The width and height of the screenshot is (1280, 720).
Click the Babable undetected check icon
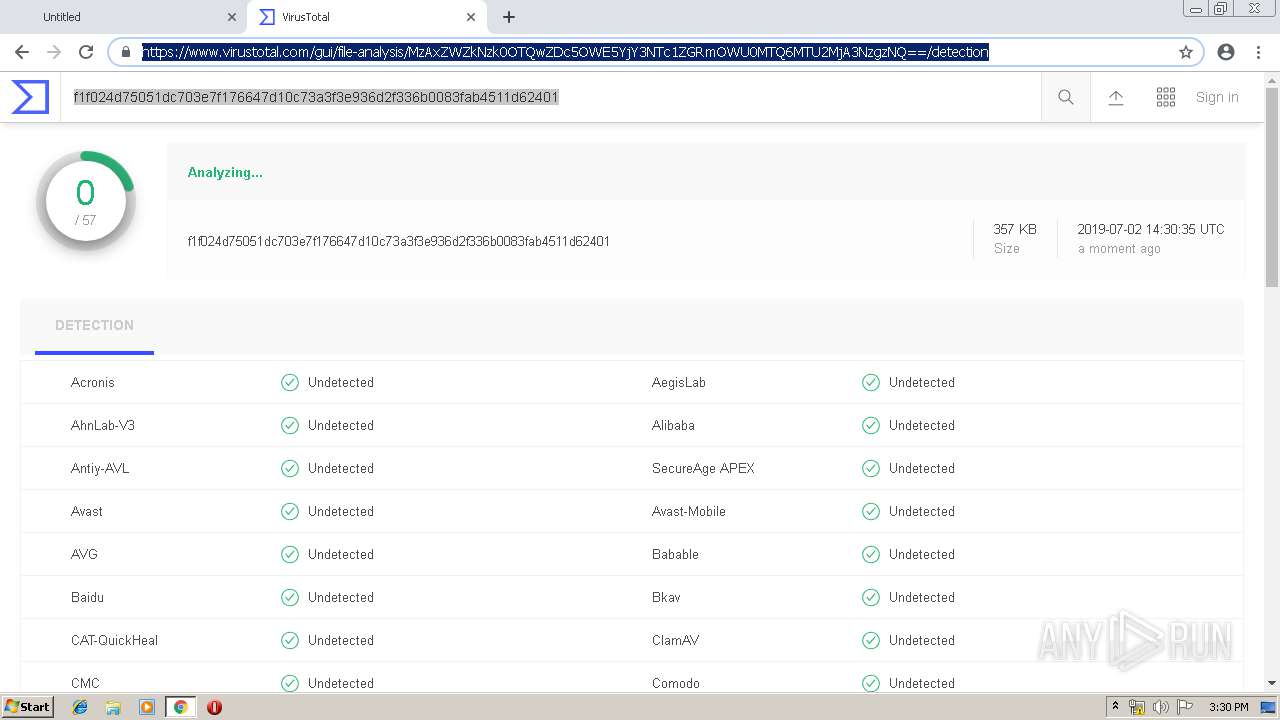(871, 554)
